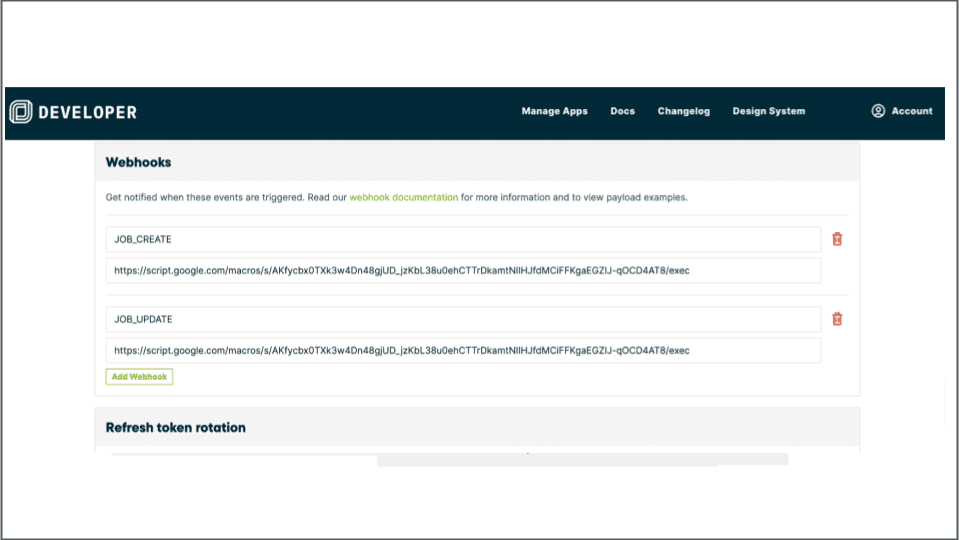Delete the JOB_UPDATE webhook with trash icon
This screenshot has height=540, width=960.
click(x=837, y=319)
